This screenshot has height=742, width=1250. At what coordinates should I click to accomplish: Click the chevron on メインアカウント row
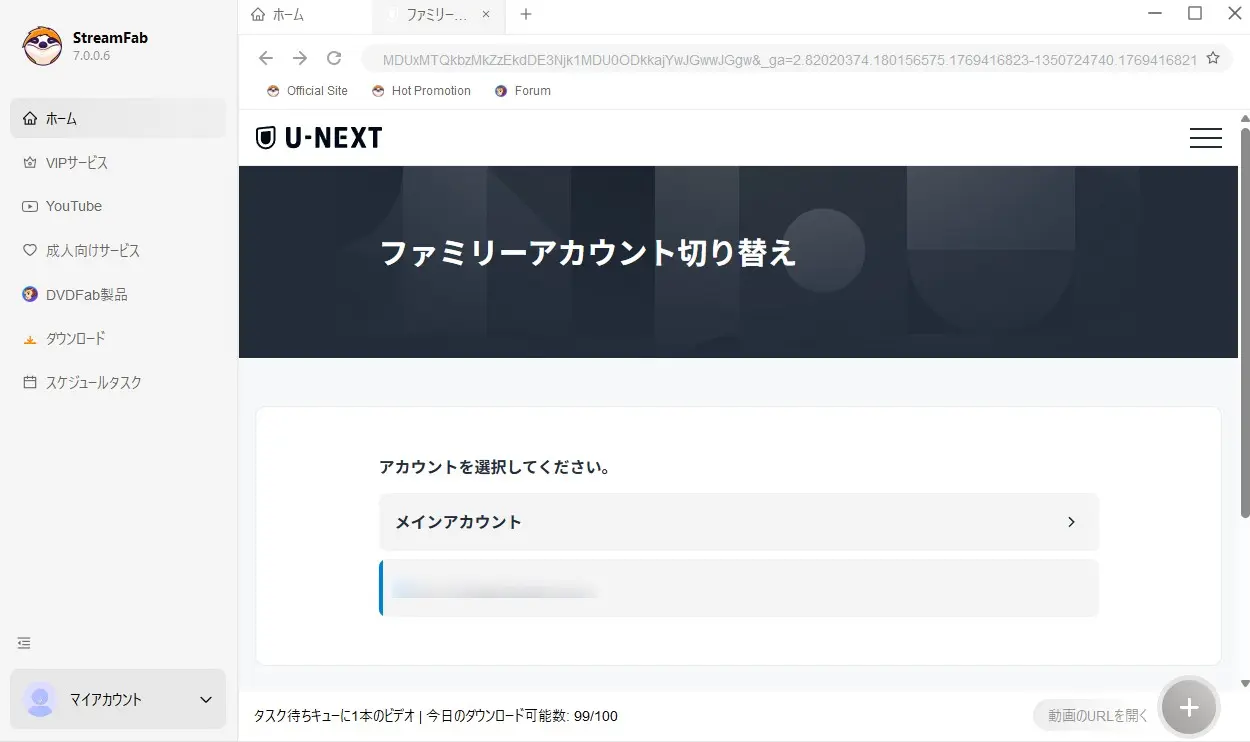pos(1071,522)
